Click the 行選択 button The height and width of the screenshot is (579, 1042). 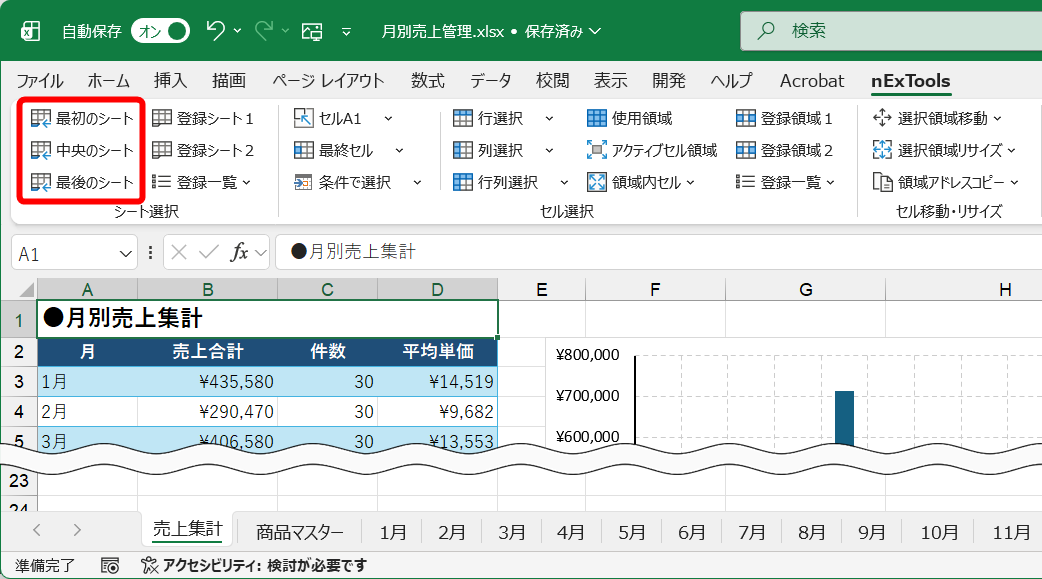point(488,118)
